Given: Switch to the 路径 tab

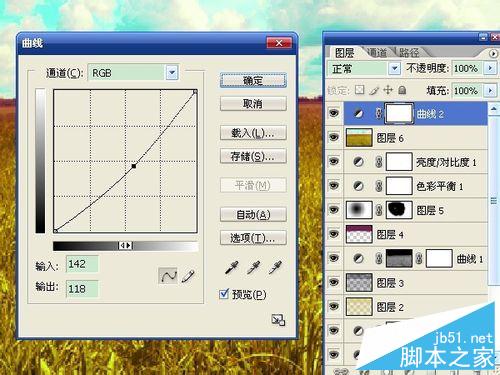Looking at the screenshot, I should 409,52.
